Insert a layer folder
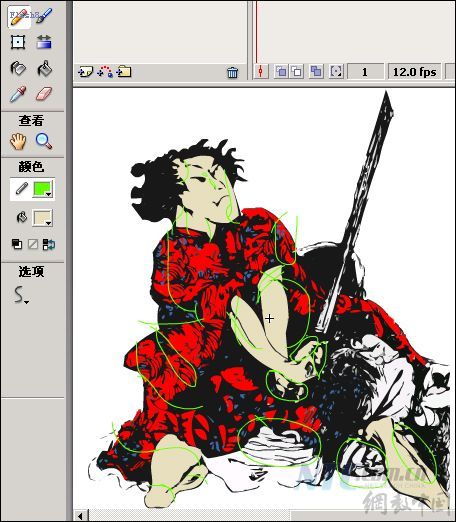Screen dimensions: 456x522 click(124, 72)
